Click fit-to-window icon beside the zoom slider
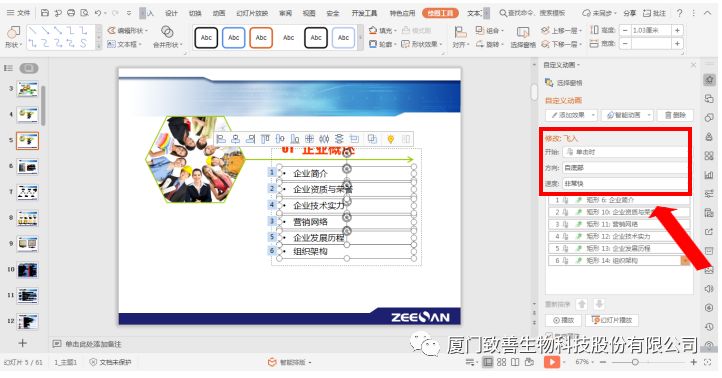Screen dimensions: 722x378 (x=708, y=362)
